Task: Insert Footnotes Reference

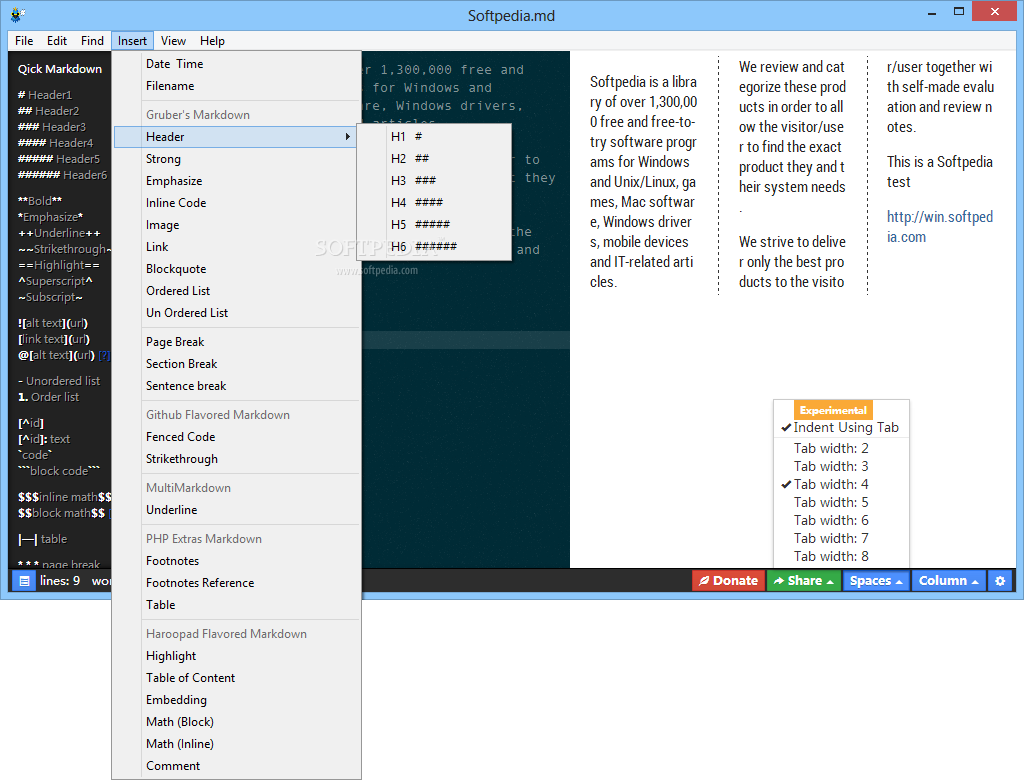Action: tap(236, 583)
